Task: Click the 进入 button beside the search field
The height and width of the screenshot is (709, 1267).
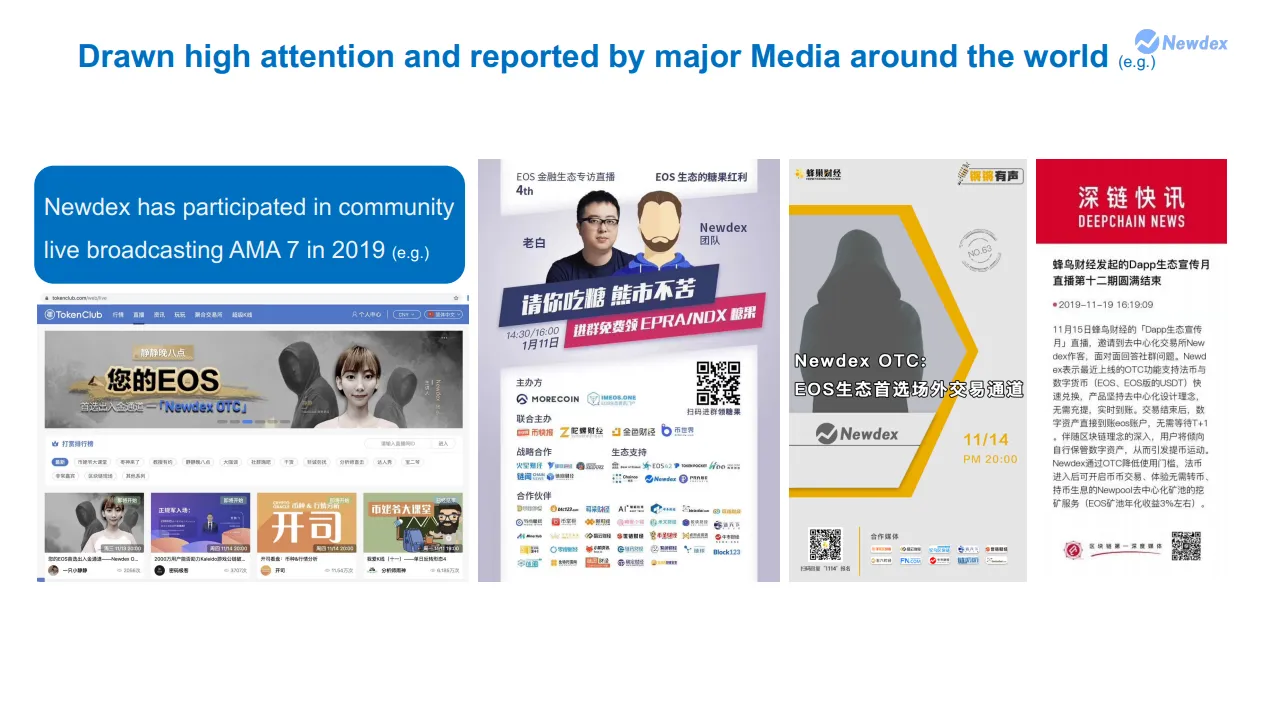Action: coord(444,443)
